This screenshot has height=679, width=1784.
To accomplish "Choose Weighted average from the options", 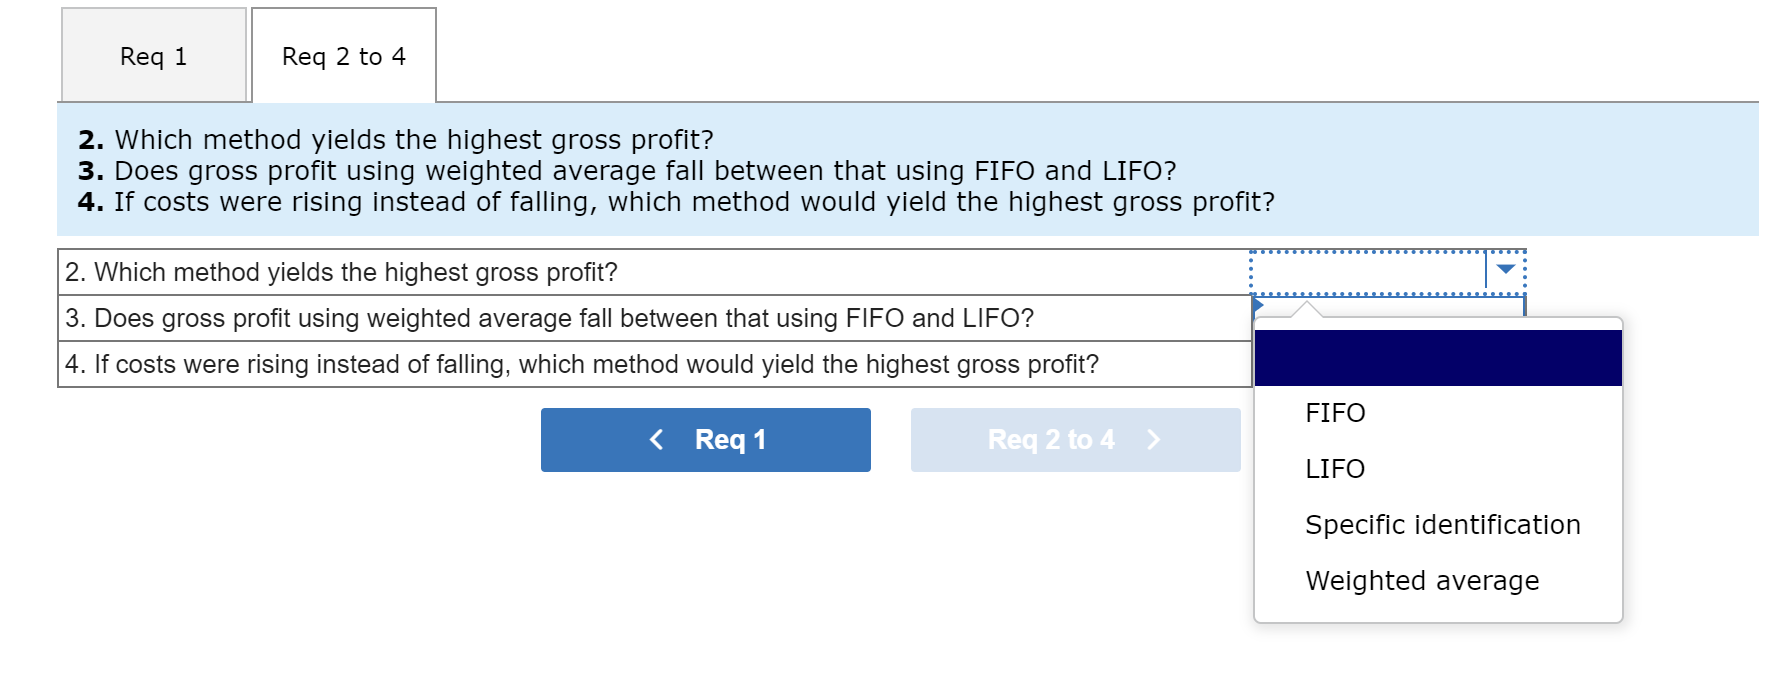I will pos(1421,580).
